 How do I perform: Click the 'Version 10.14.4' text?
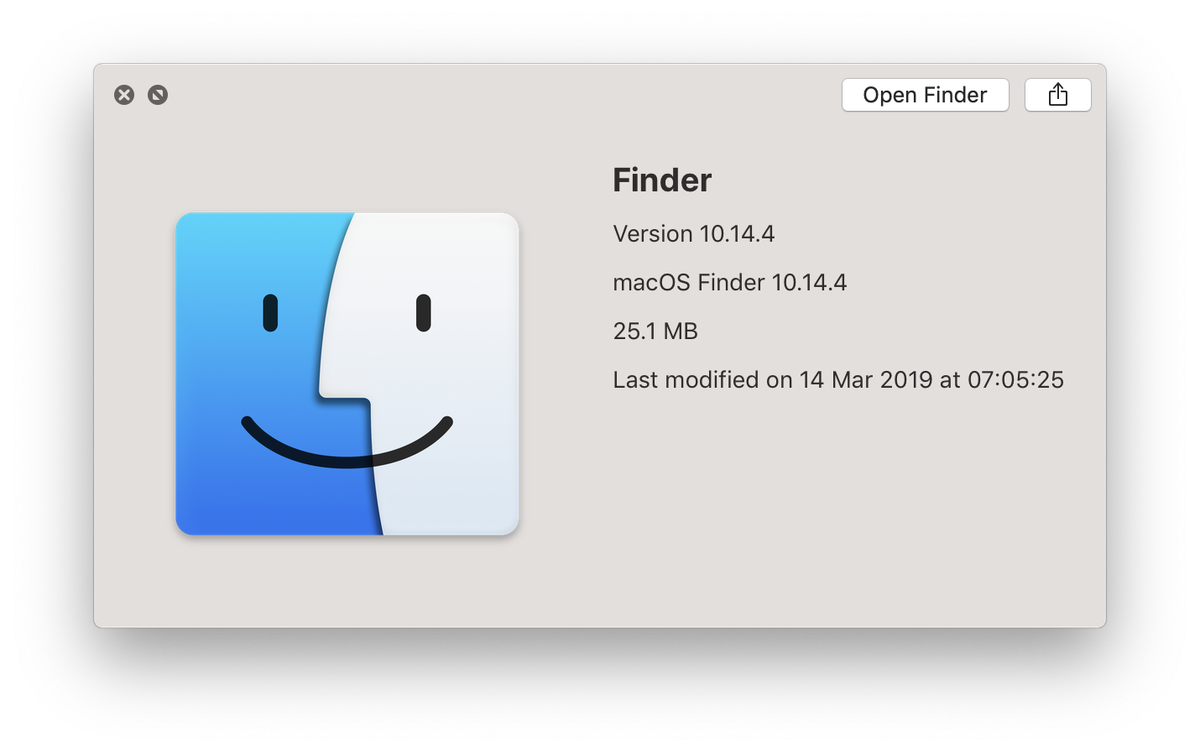point(694,234)
